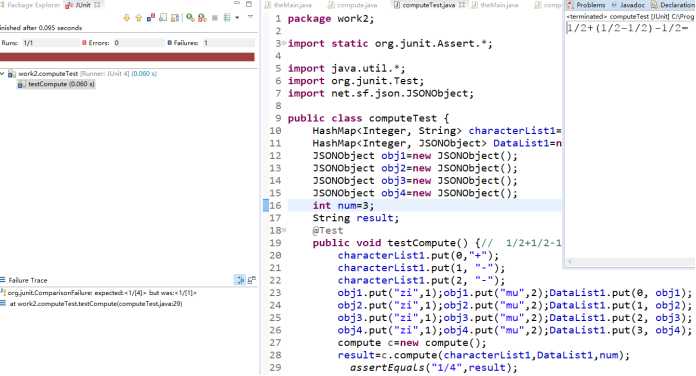Image resolution: width=696 pixels, height=376 pixels.
Task: Click console output 1/2+(1/2-1/2)-1/2
Action: [x=628, y=28]
